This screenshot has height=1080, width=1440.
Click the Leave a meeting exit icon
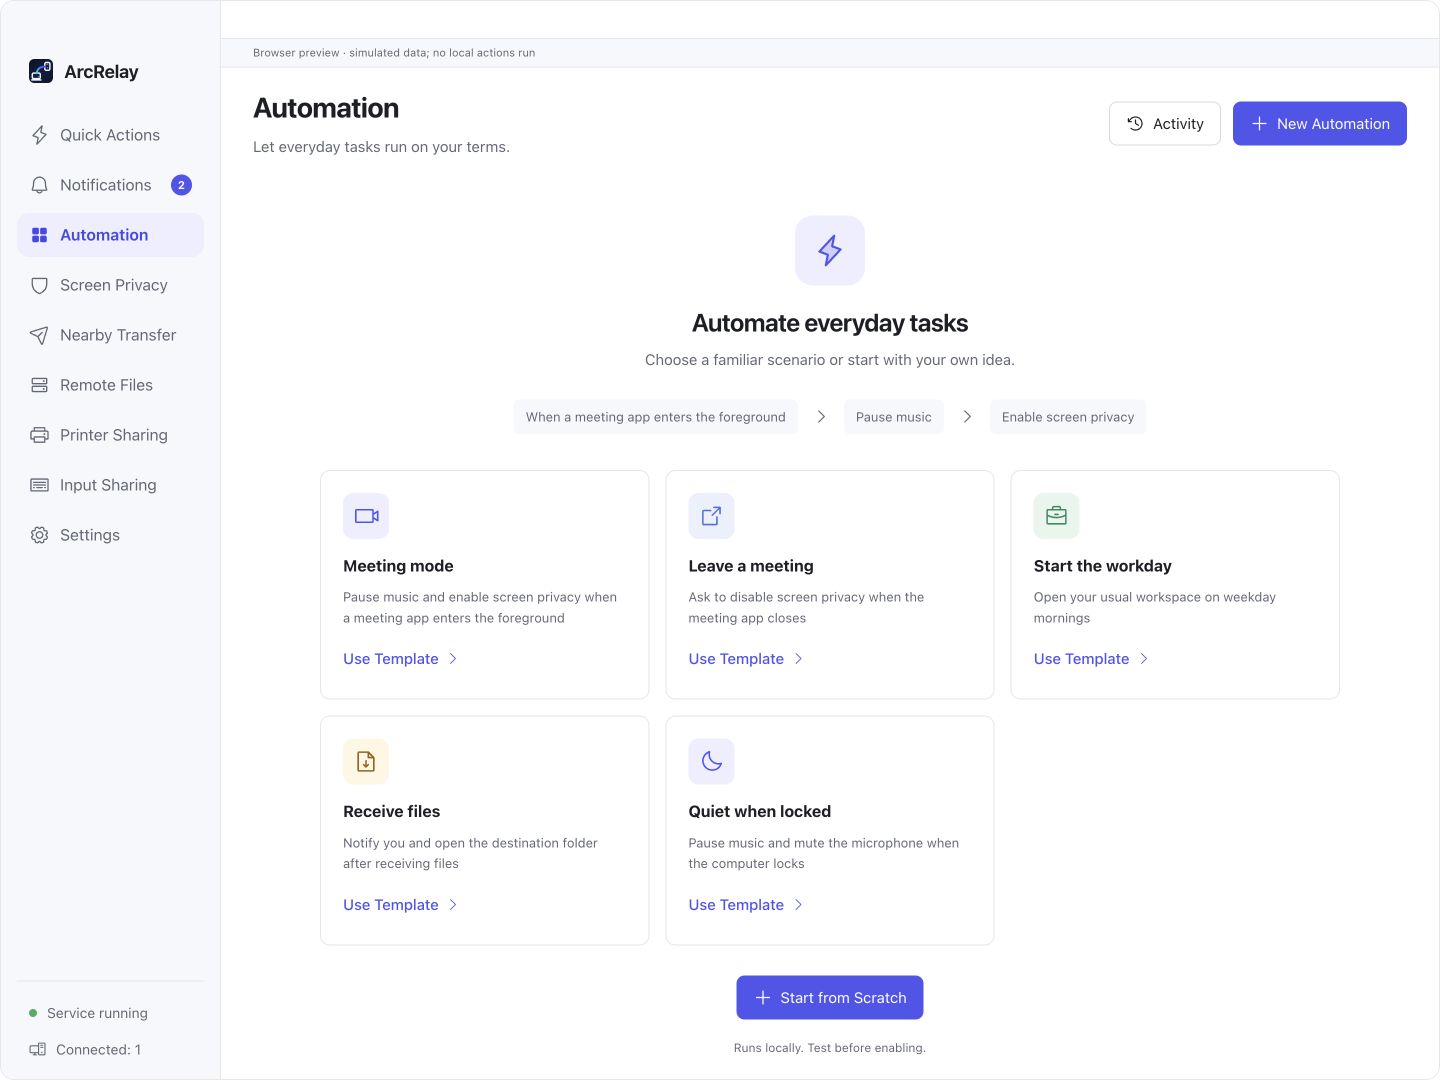[x=711, y=516]
